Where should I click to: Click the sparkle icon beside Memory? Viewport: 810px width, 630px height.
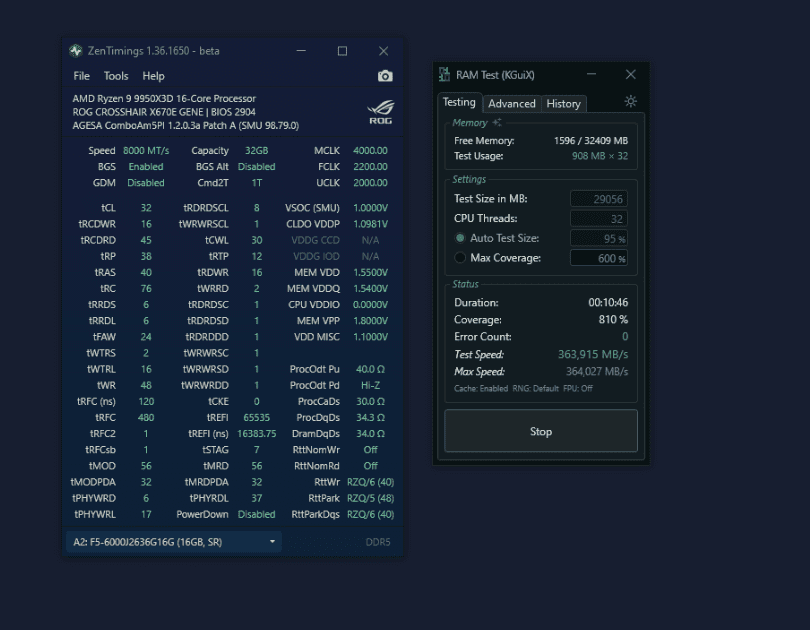(x=497, y=122)
